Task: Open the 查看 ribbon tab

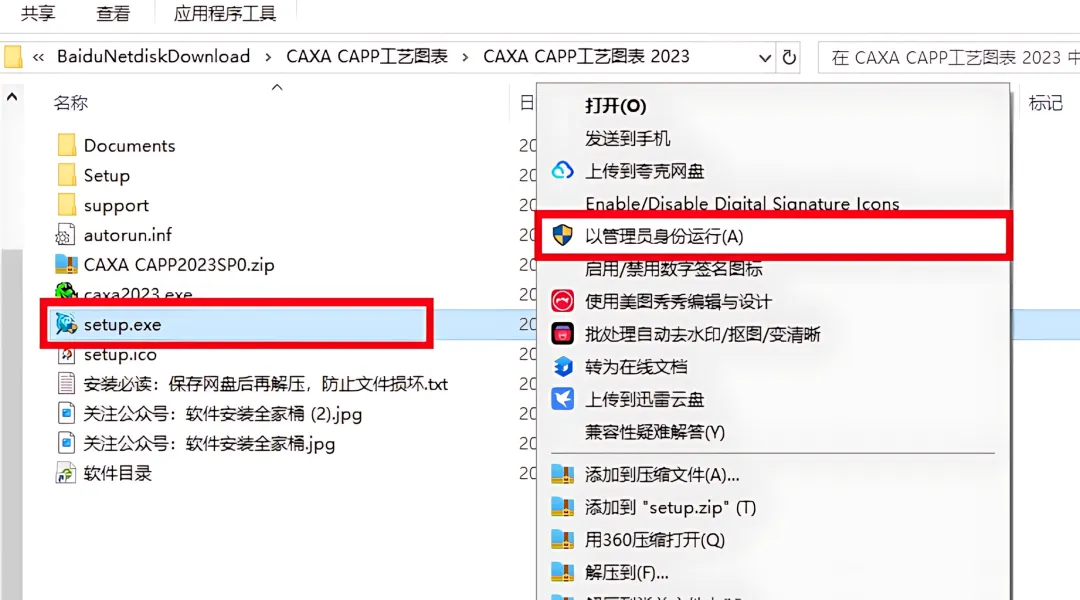Action: click(x=113, y=13)
